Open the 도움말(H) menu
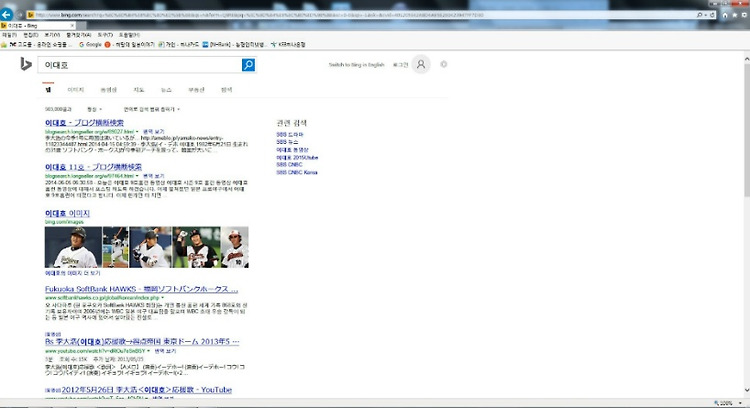This screenshot has height=408, width=750. [129, 35]
